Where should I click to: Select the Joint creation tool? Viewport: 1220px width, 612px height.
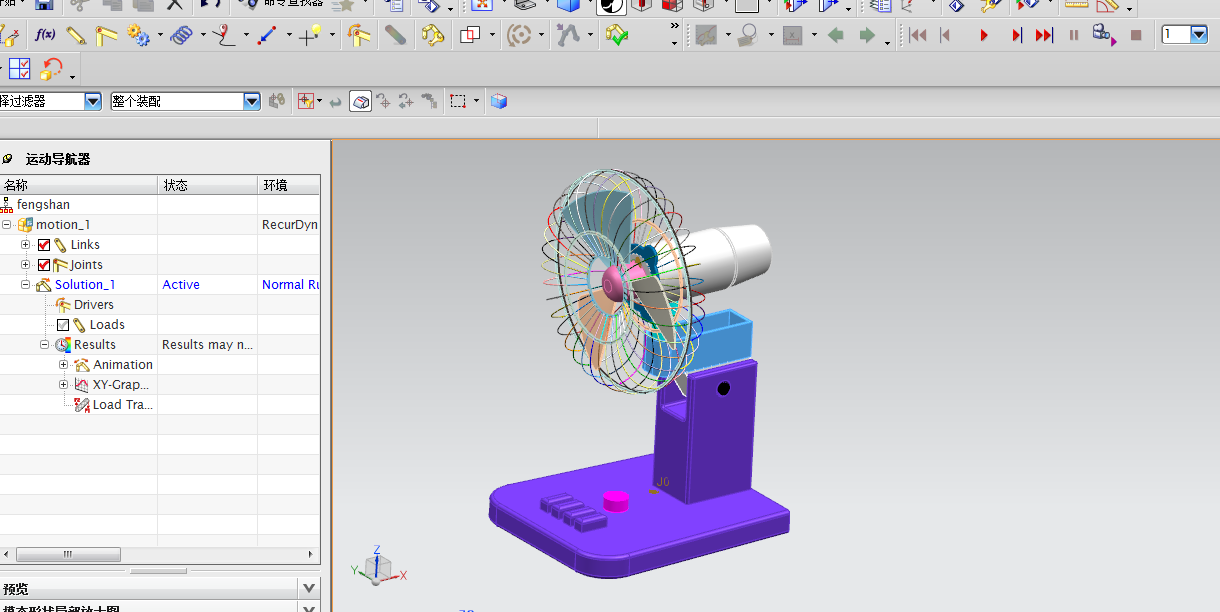[x=106, y=35]
